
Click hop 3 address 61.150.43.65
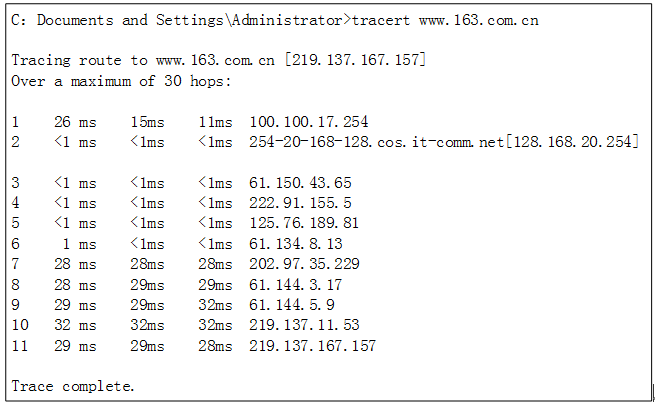tap(300, 183)
